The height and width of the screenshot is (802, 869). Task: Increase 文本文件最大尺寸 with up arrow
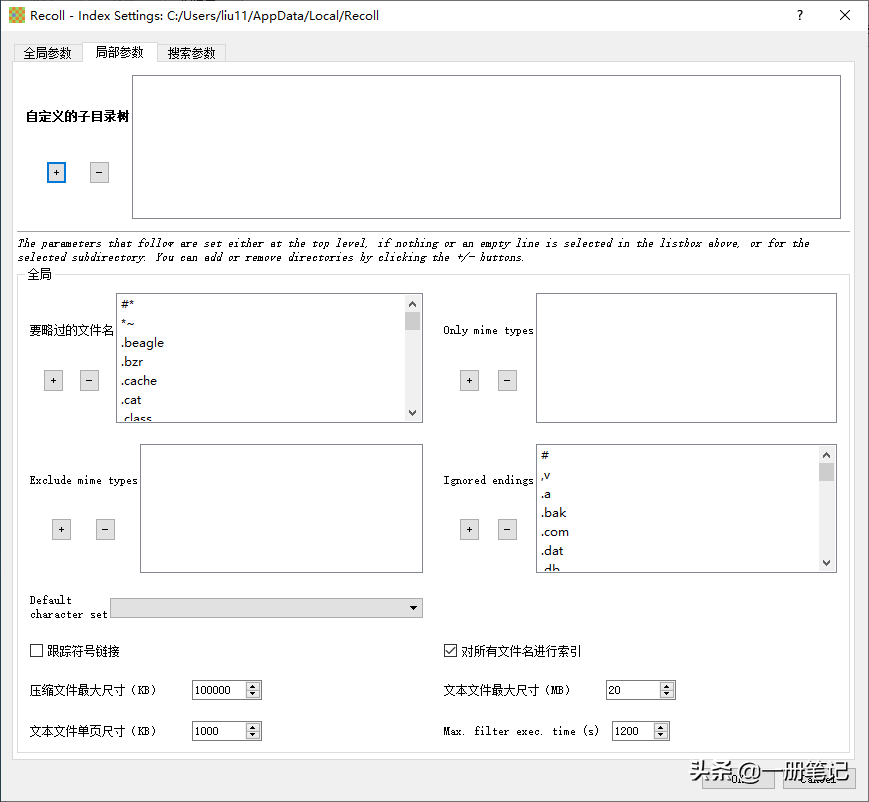coord(667,686)
